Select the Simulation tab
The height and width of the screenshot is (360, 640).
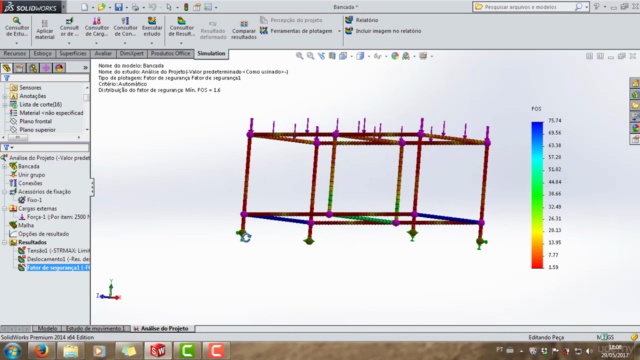[x=211, y=53]
